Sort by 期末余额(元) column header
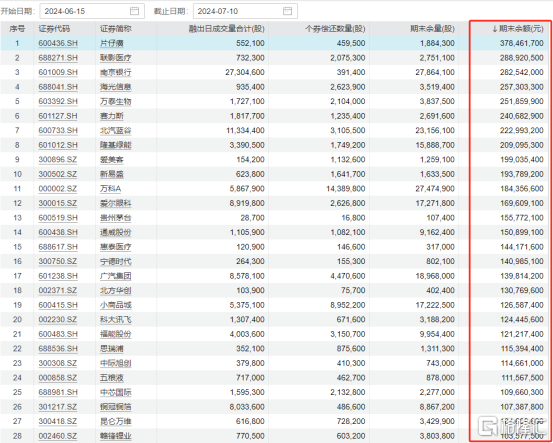553x443 pixels. point(518,29)
